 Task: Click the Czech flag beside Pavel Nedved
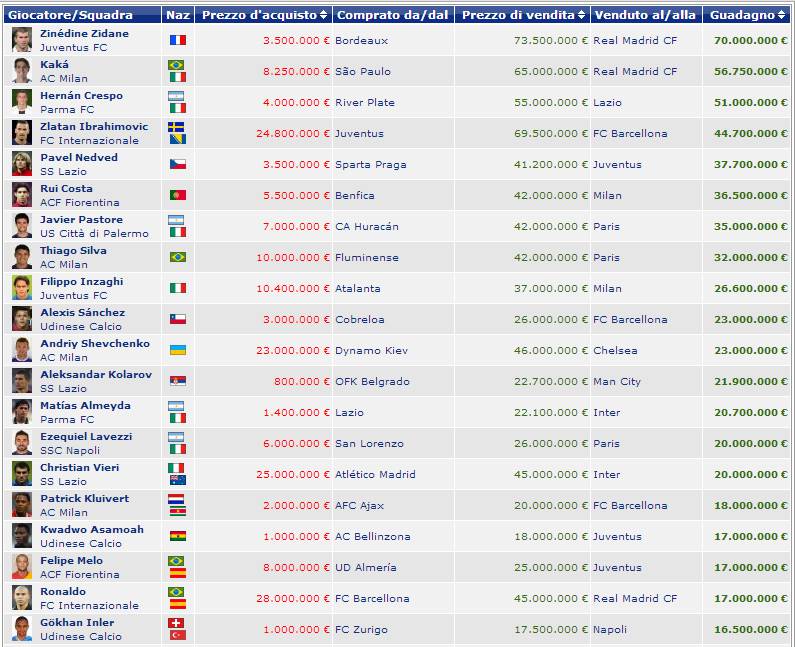(177, 164)
